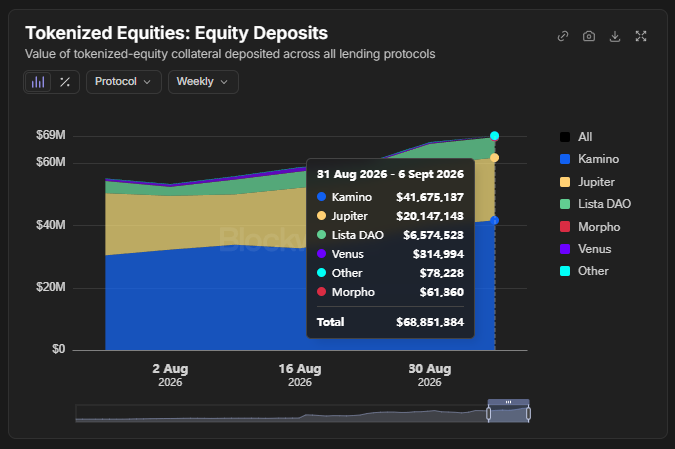Switch to percentage view
Viewport: 675px width, 449px height.
tap(65, 82)
